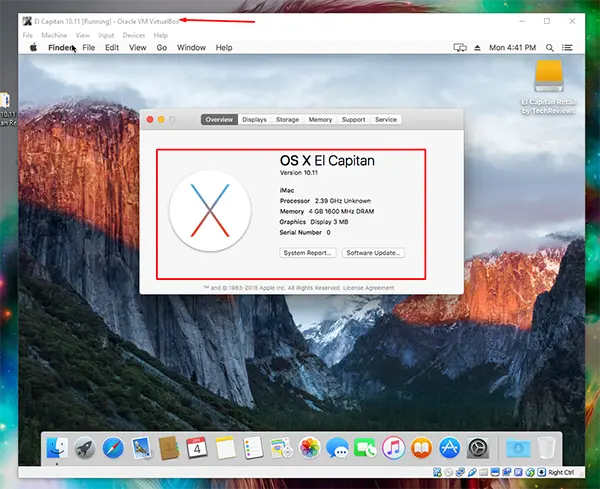
Task: Close the About This Mac window
Action: [150, 120]
